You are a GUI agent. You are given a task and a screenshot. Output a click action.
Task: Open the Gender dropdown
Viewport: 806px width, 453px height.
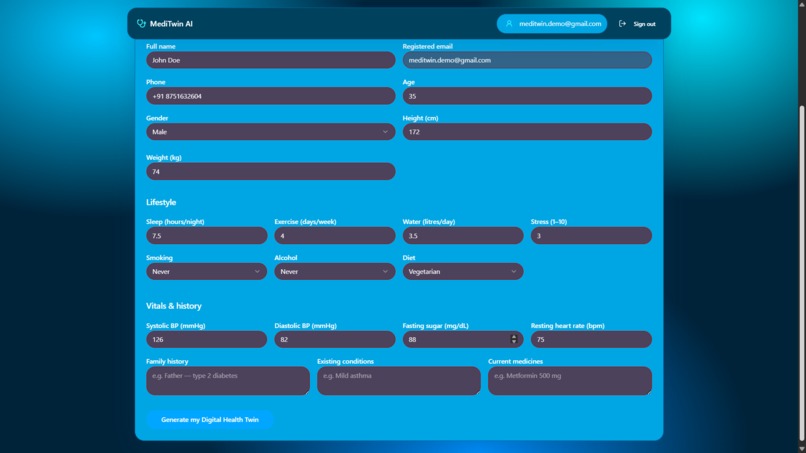(x=270, y=132)
